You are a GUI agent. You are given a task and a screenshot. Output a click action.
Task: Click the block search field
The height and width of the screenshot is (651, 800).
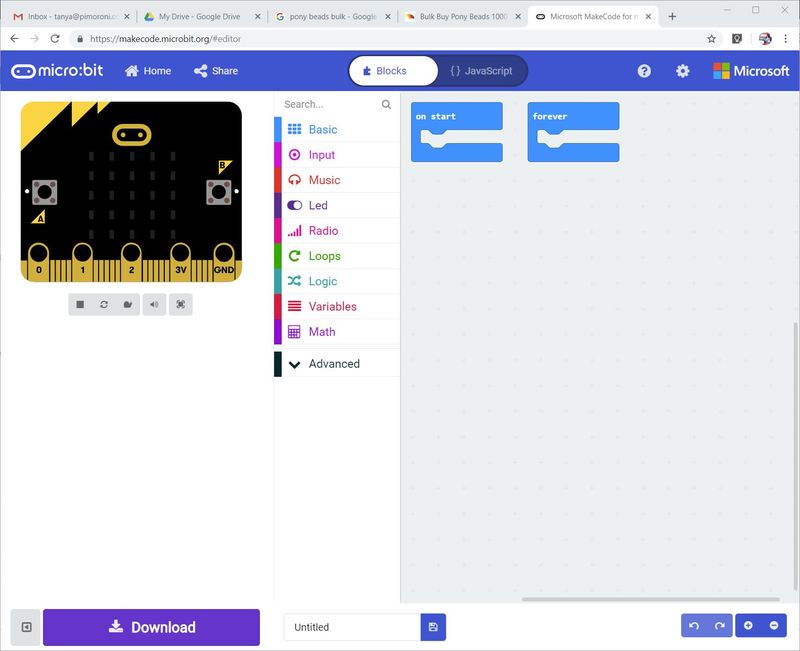point(329,105)
